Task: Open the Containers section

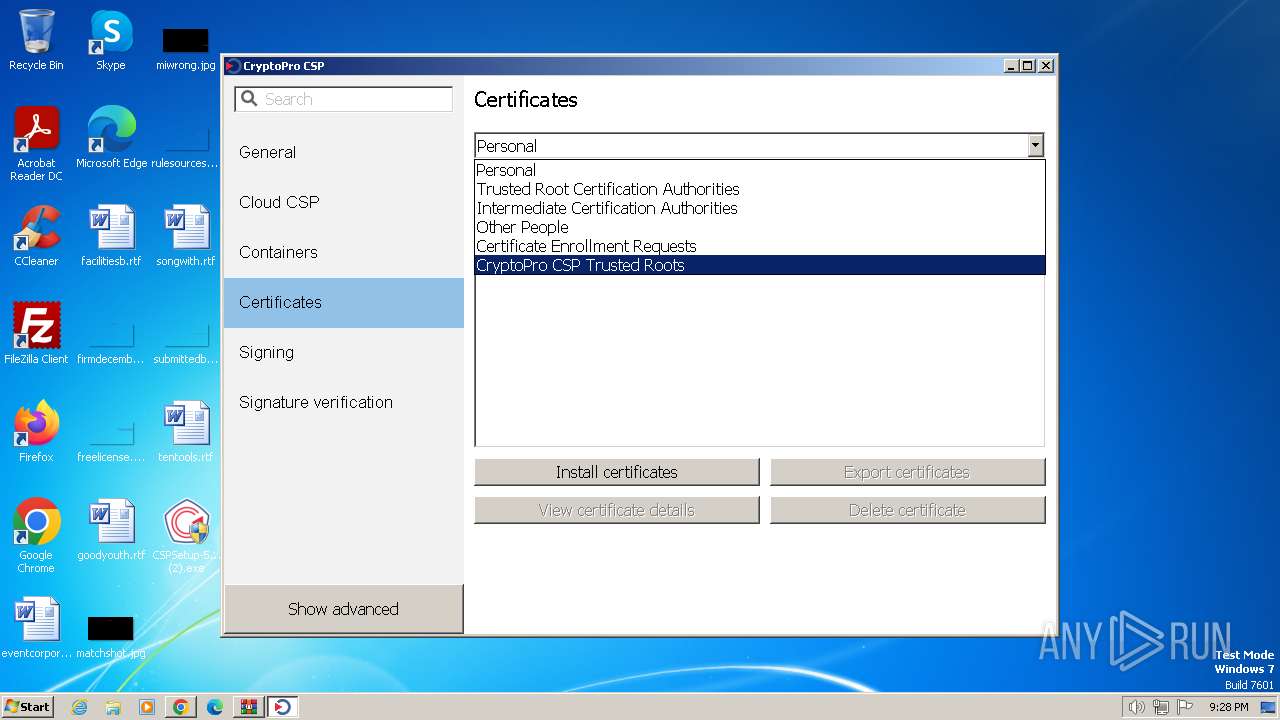Action: pos(344,252)
